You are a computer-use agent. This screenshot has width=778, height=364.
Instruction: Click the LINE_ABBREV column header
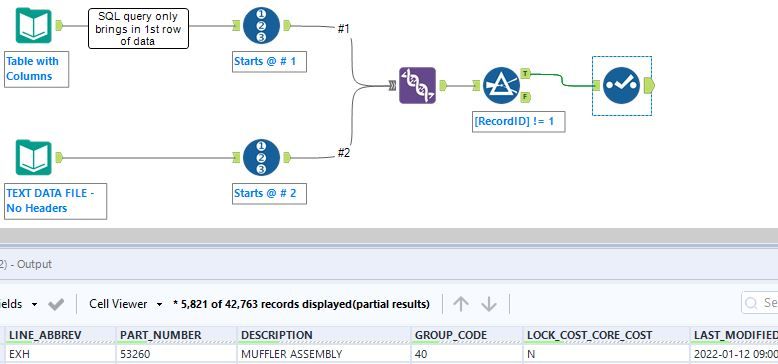coord(61,336)
